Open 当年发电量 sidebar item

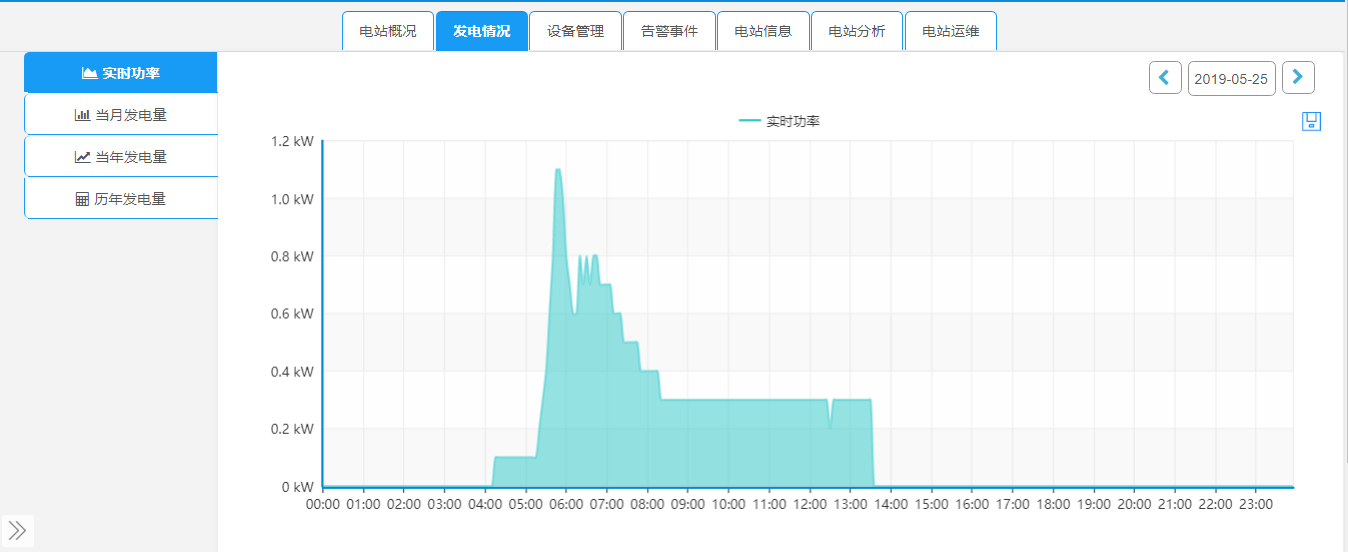click(121, 157)
